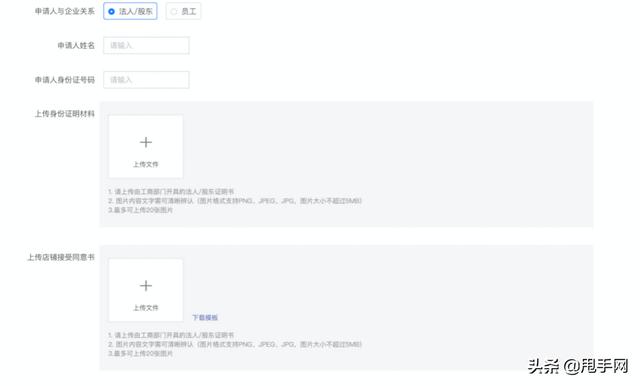Click plus icon under 上传身份证明材料
640x386 pixels.
[x=146, y=142]
